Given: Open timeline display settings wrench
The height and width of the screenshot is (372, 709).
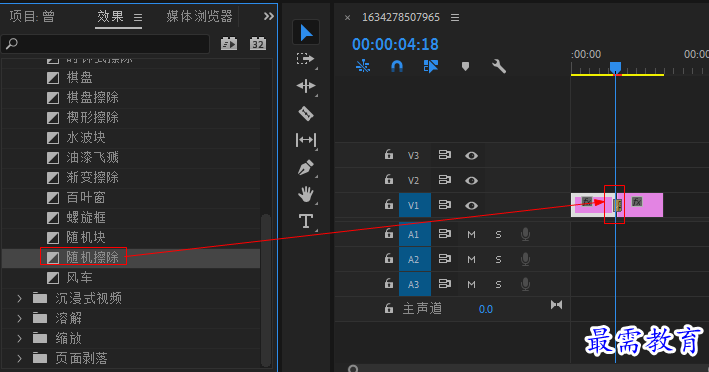Looking at the screenshot, I should pos(499,66).
